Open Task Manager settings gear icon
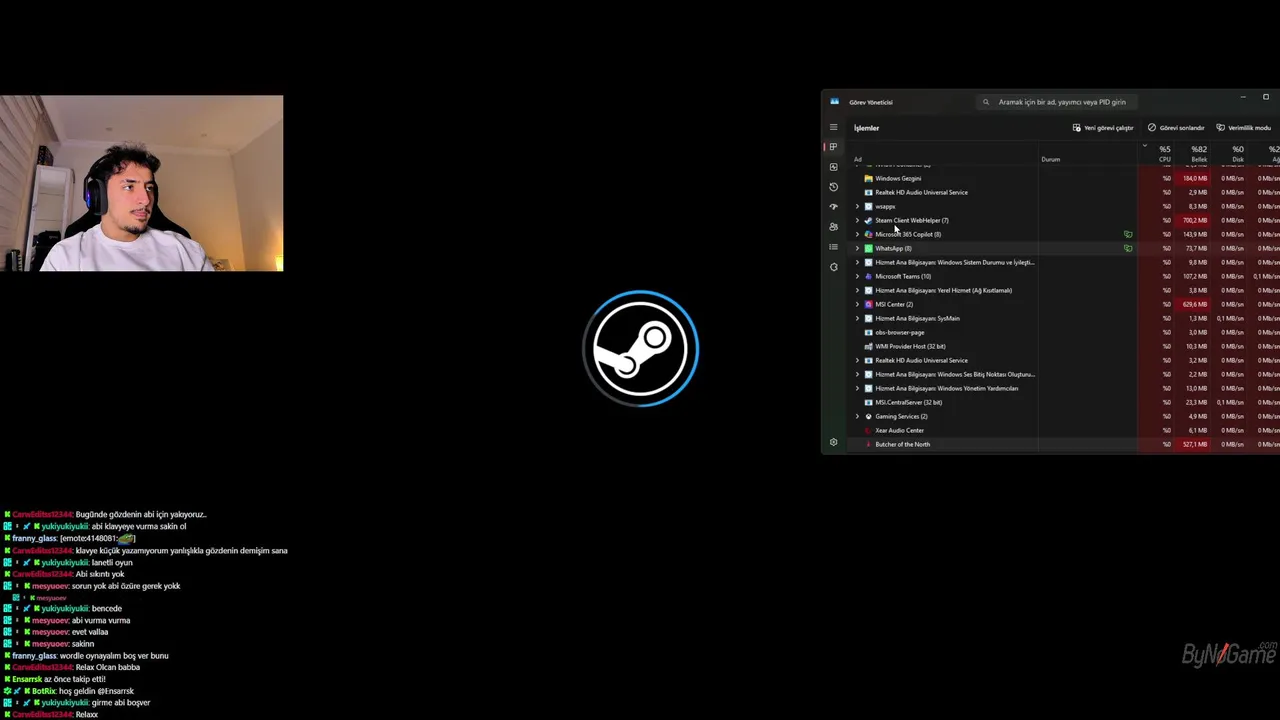This screenshot has width=1280, height=720. tap(833, 442)
